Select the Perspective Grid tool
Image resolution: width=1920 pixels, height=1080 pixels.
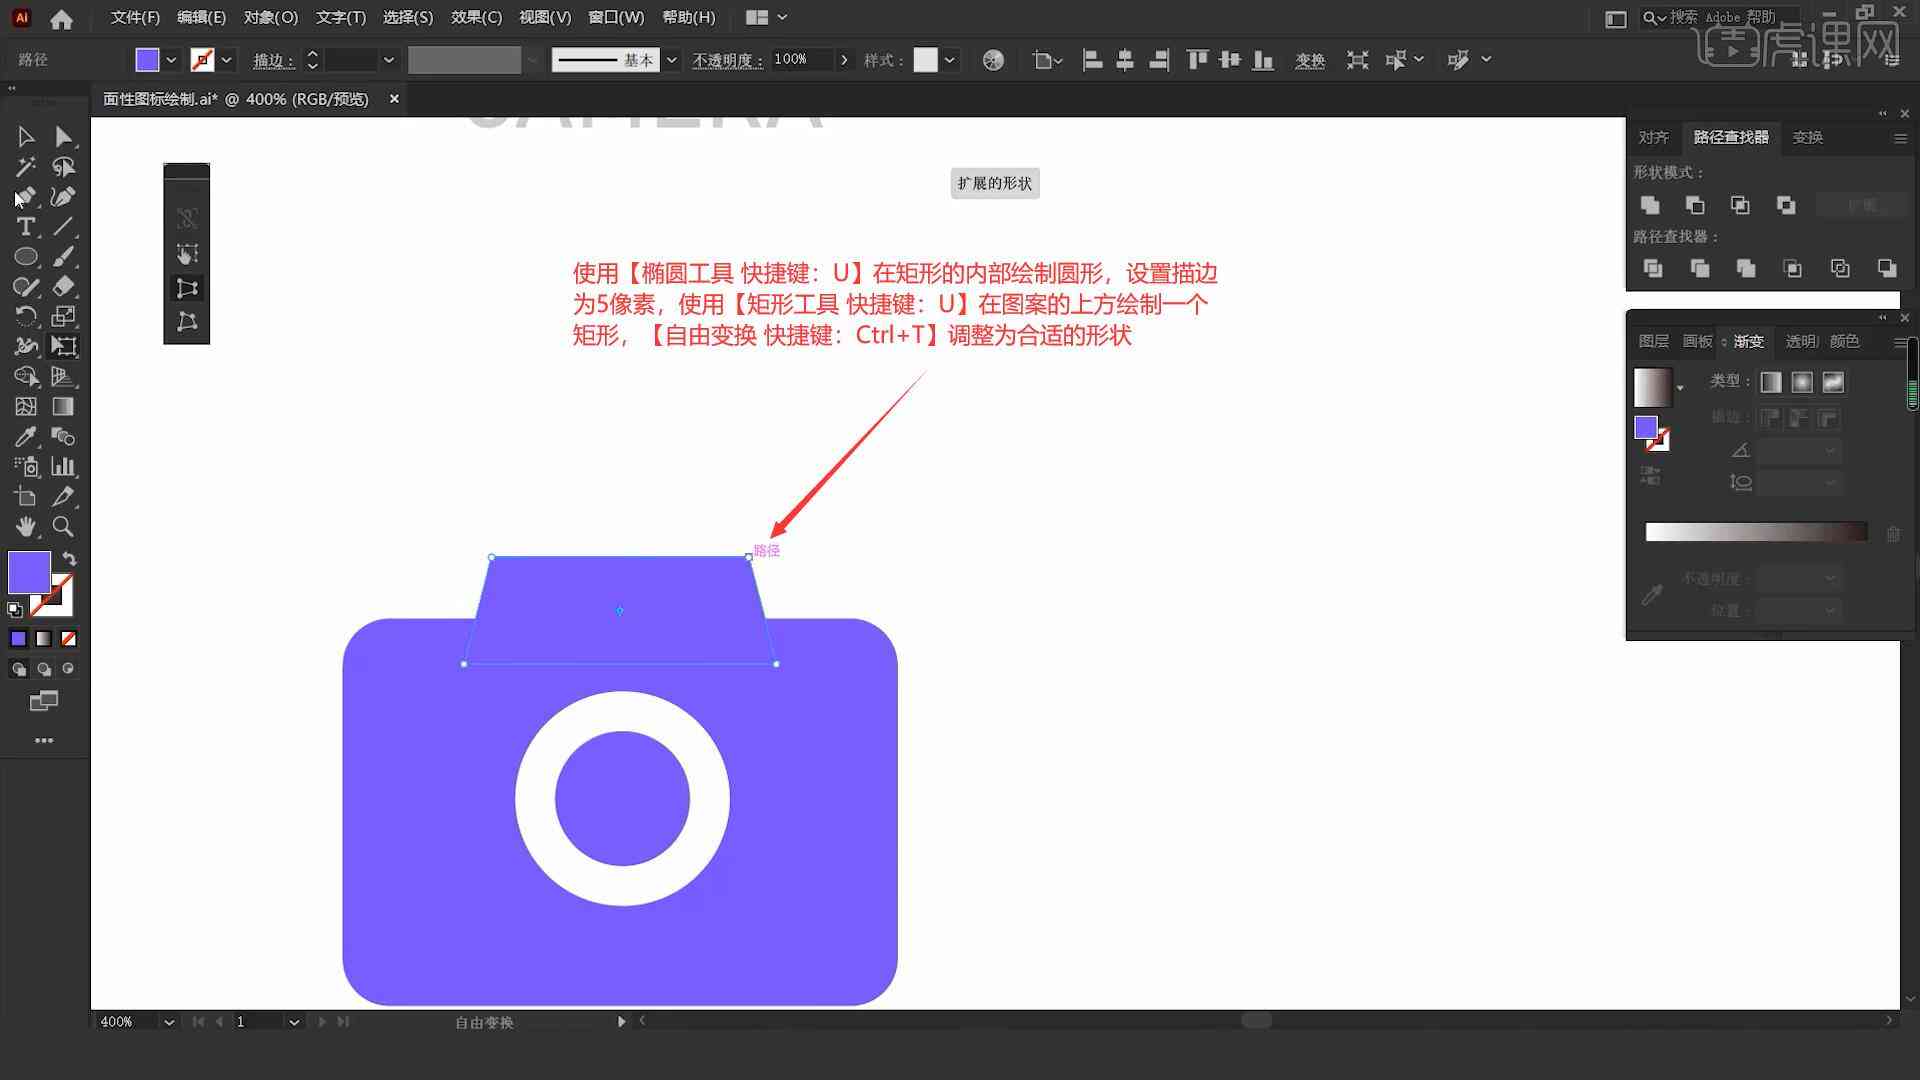coord(63,376)
